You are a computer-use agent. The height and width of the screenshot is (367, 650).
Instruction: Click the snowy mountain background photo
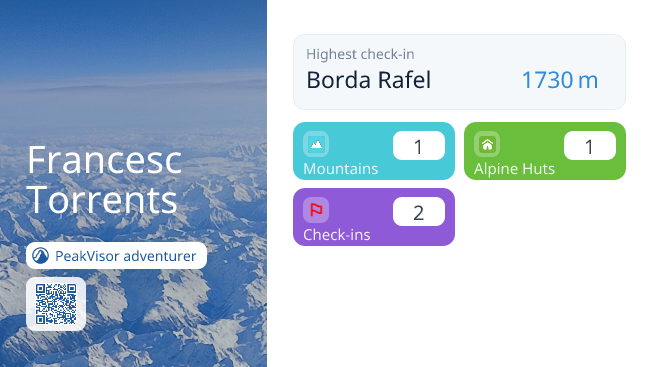133,83
